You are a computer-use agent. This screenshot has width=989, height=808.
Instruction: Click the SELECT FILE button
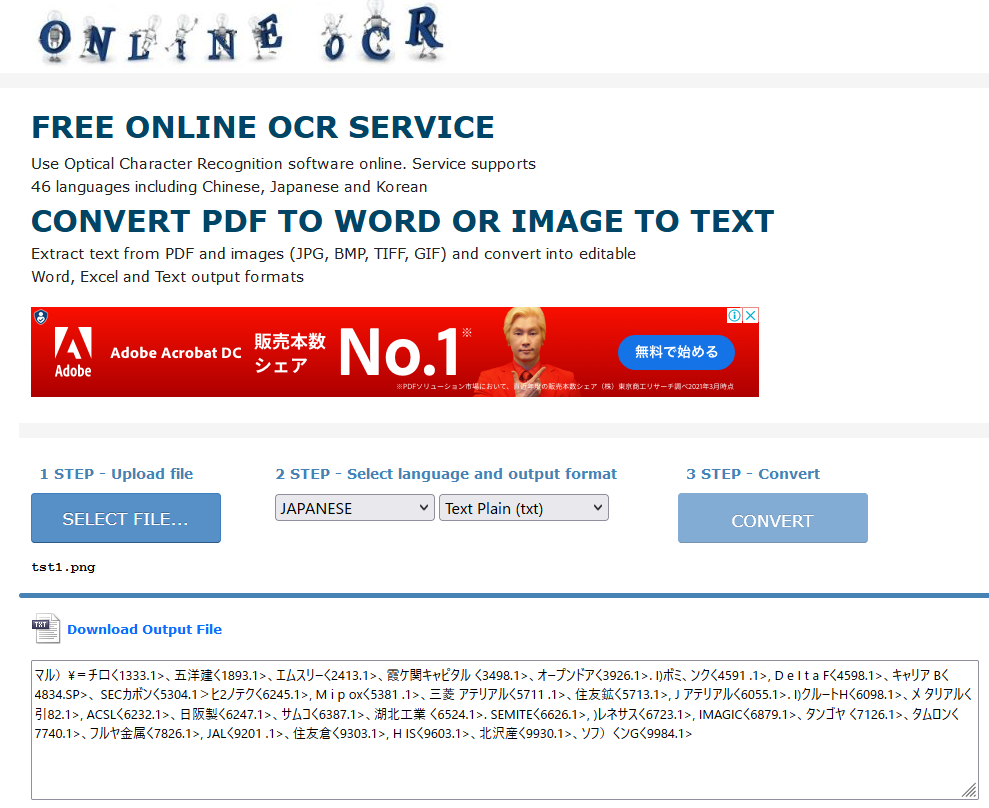click(x=126, y=518)
